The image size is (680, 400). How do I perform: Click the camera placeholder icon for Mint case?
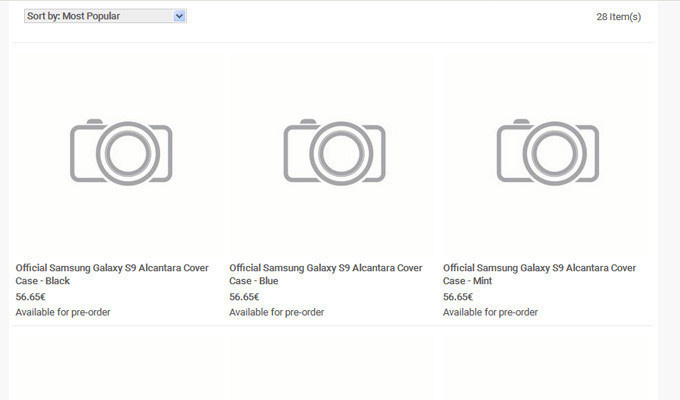[548, 151]
